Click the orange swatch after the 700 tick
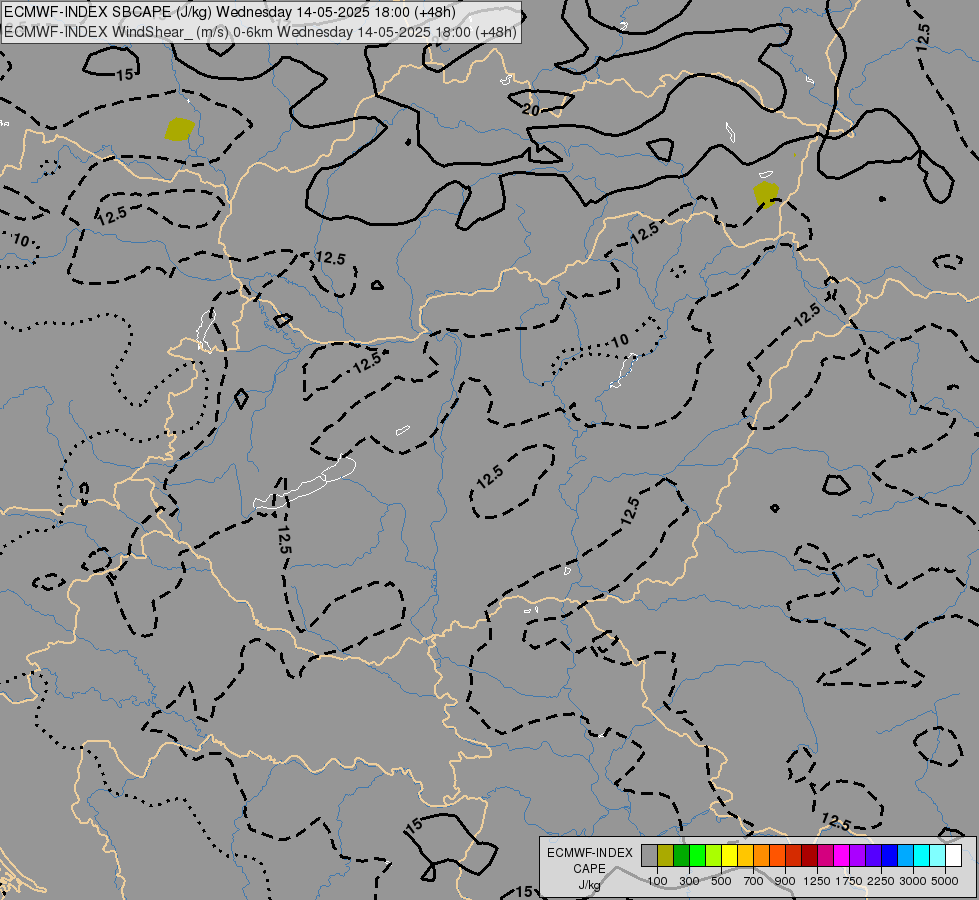 tap(762, 855)
